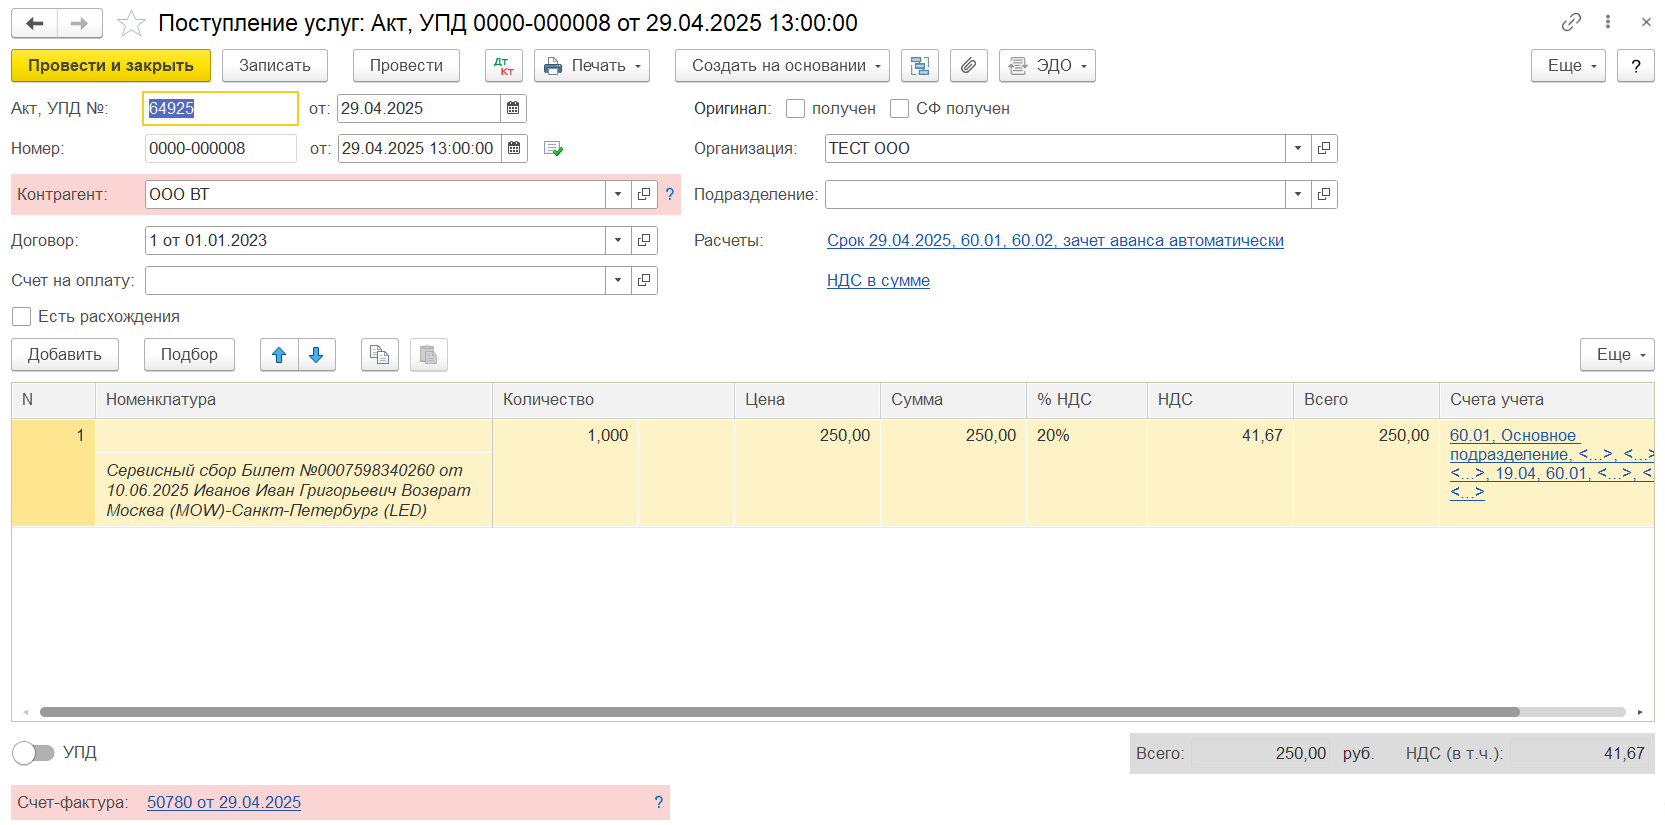
Task: Open the Создать на основании menu
Action: point(781,66)
